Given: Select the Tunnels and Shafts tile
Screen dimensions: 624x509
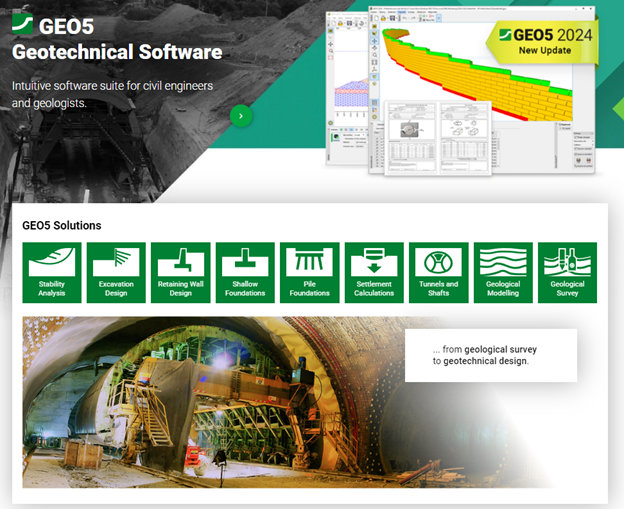Looking at the screenshot, I should pos(439,273).
